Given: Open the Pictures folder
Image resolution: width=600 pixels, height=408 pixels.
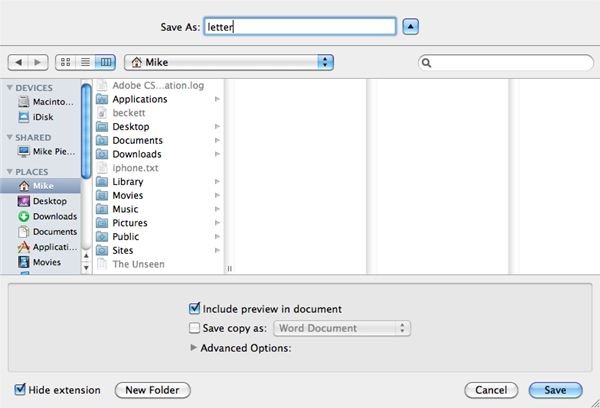Looking at the screenshot, I should point(158,223).
